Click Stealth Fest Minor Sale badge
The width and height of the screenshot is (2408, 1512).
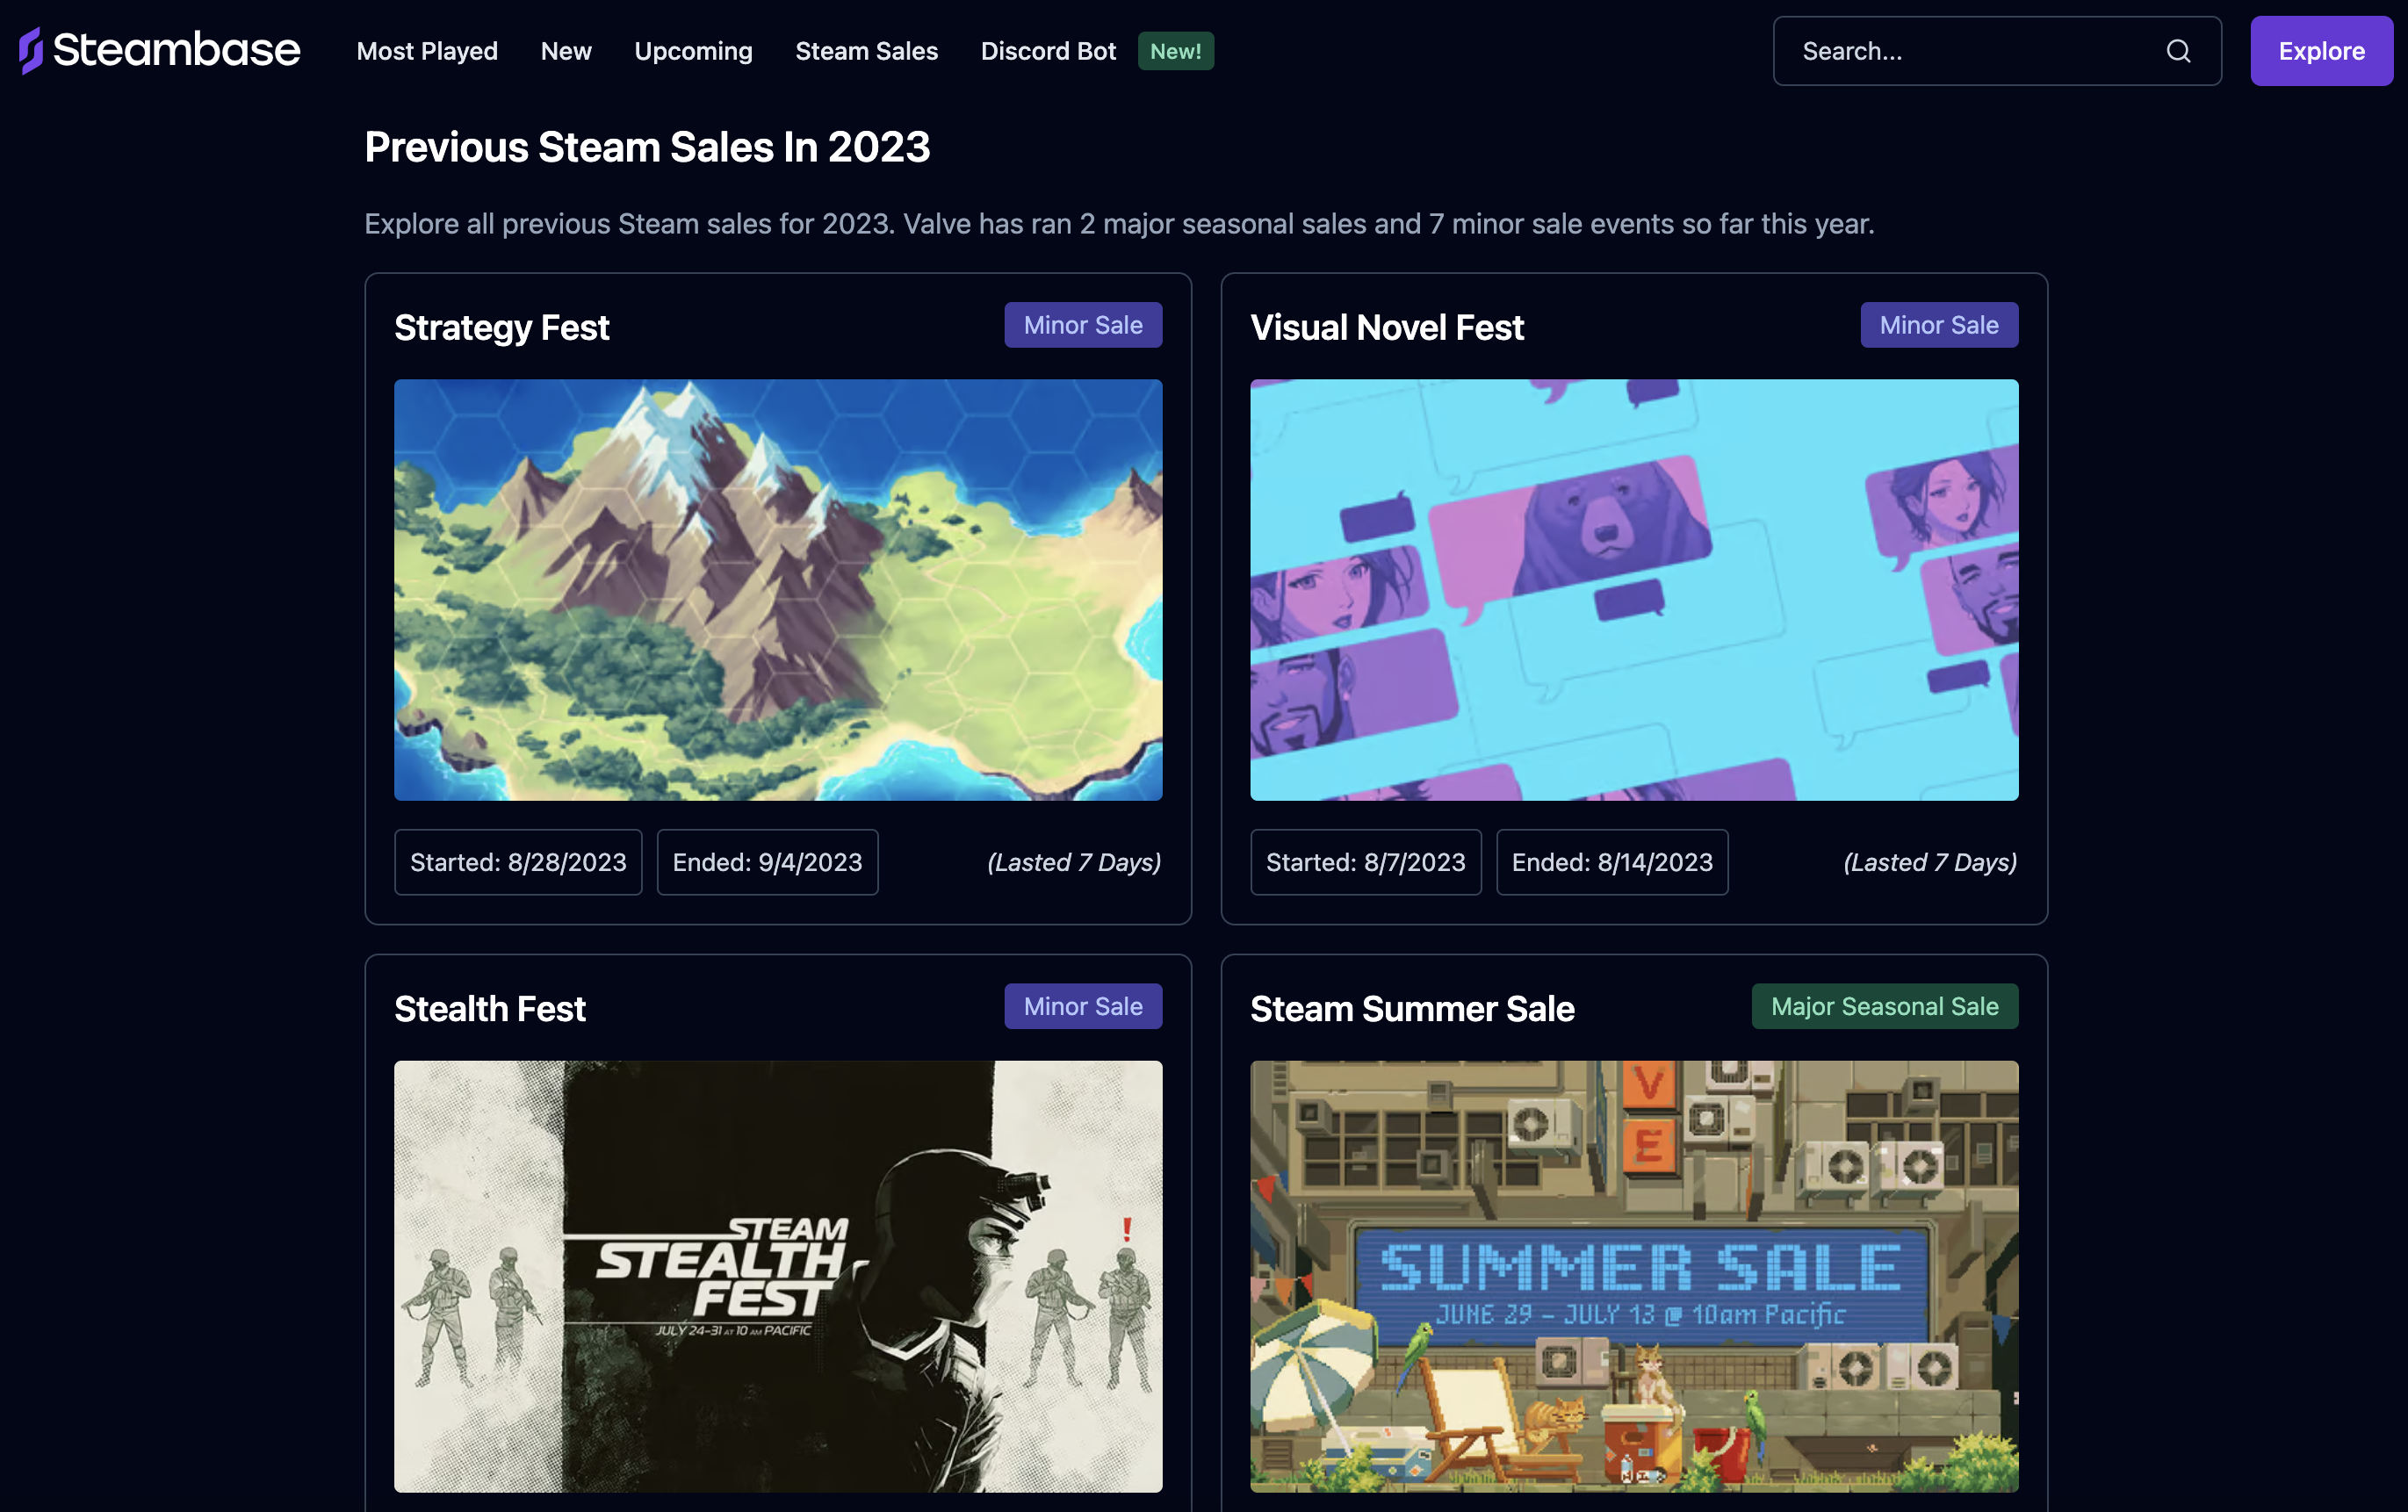coord(1083,1006)
